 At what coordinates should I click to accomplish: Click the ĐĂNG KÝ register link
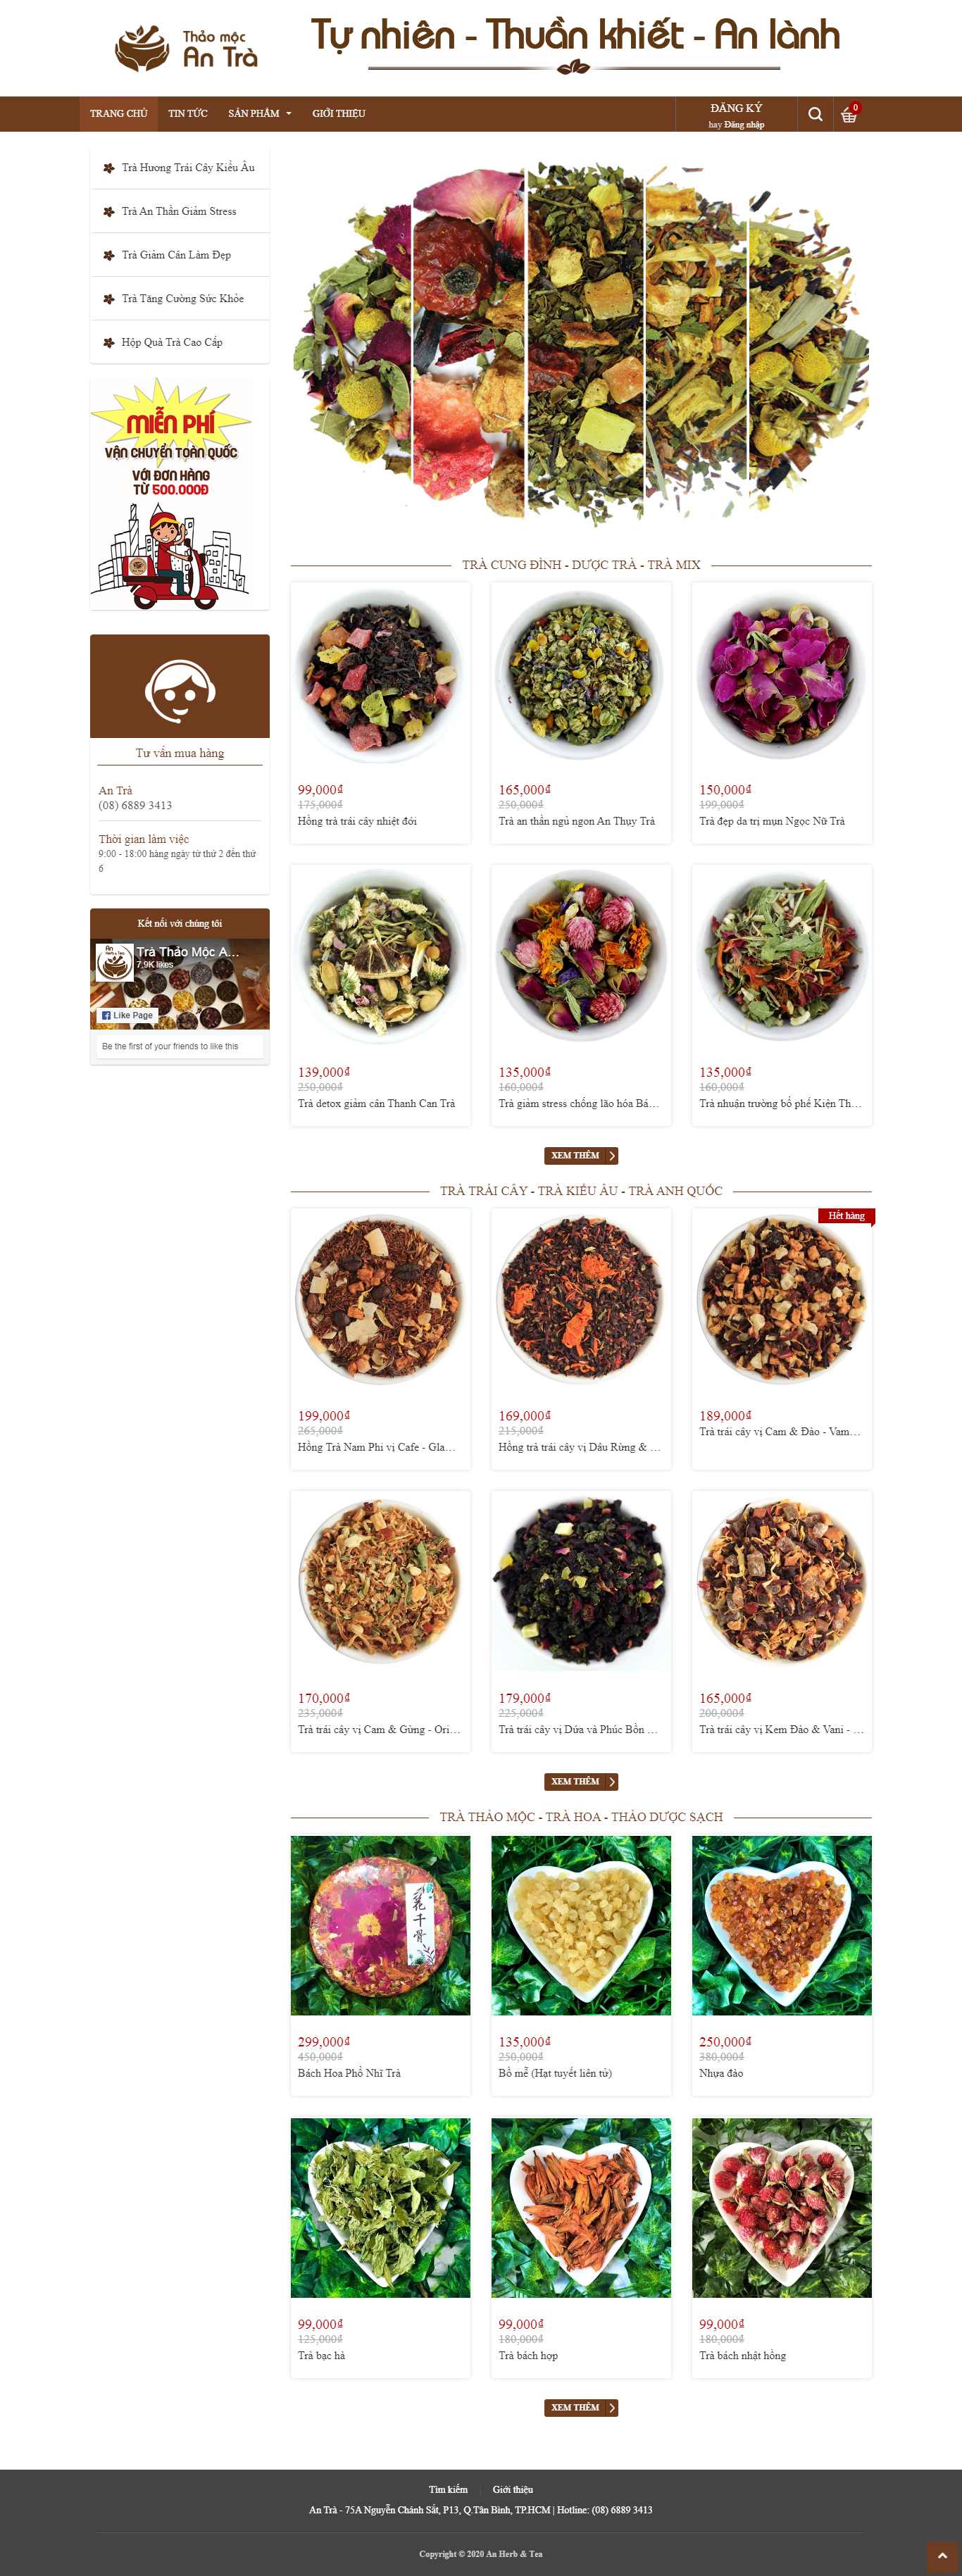click(x=736, y=108)
